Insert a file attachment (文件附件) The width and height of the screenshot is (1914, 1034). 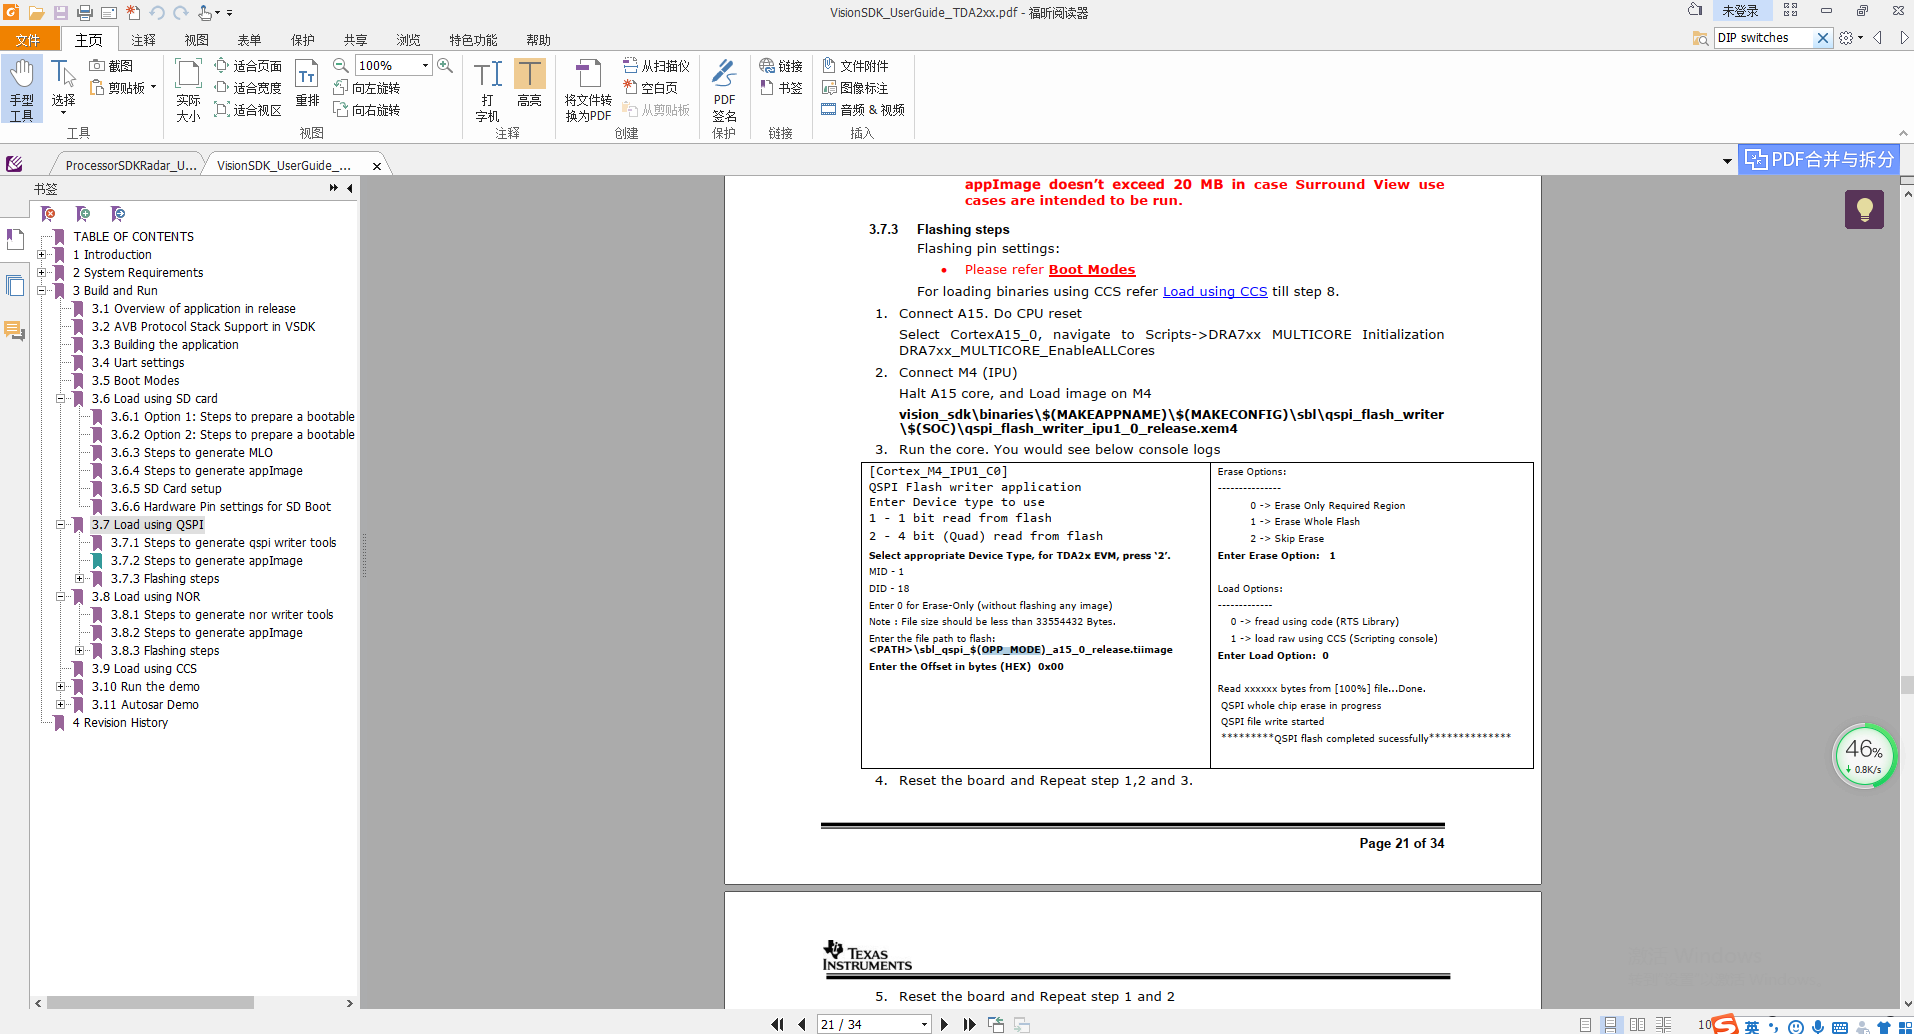pyautogui.click(x=855, y=66)
